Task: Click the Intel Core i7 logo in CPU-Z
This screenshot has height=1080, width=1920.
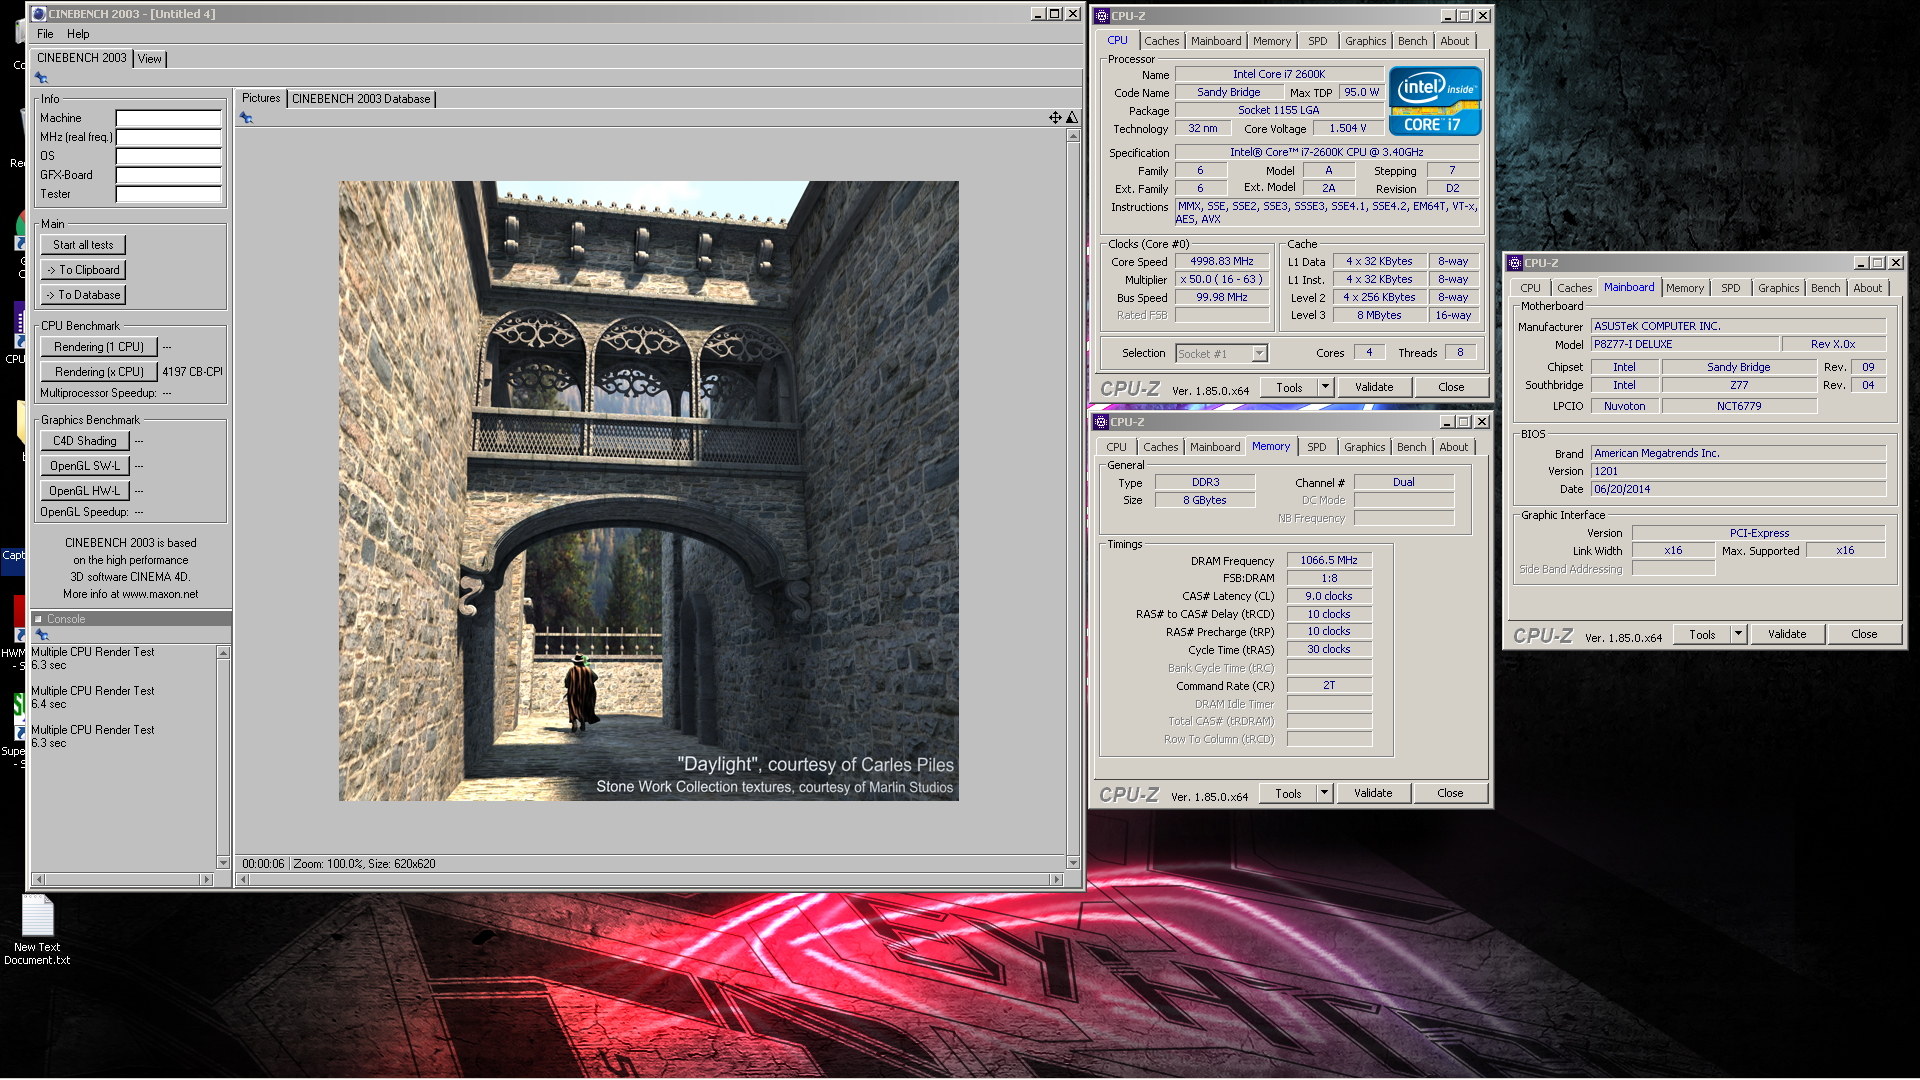Action: pos(1435,101)
